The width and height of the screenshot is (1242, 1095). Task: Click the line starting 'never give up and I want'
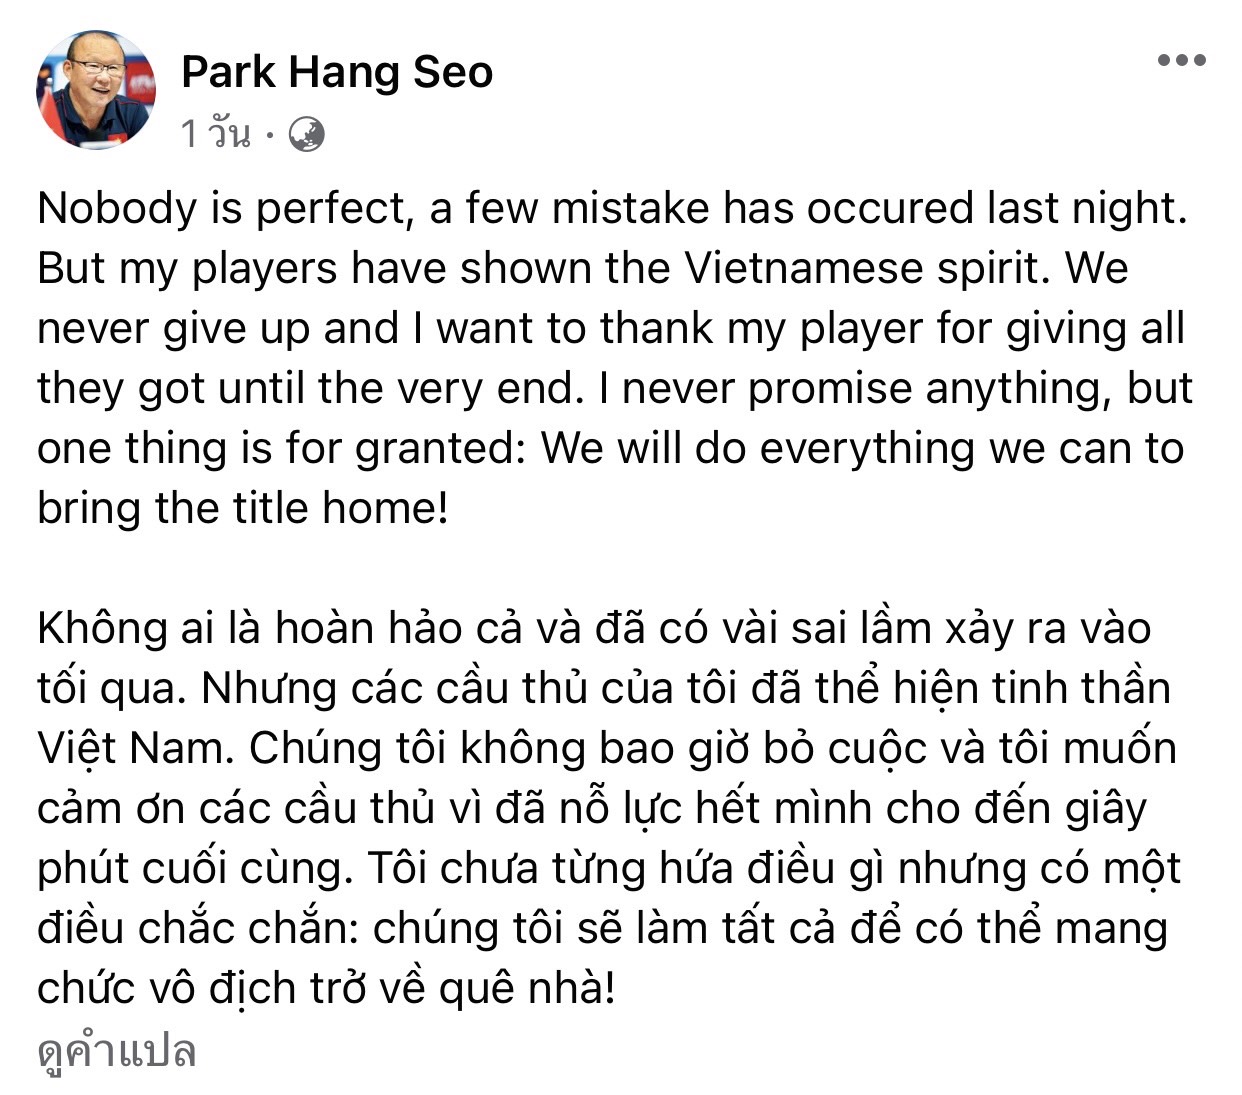click(x=611, y=328)
